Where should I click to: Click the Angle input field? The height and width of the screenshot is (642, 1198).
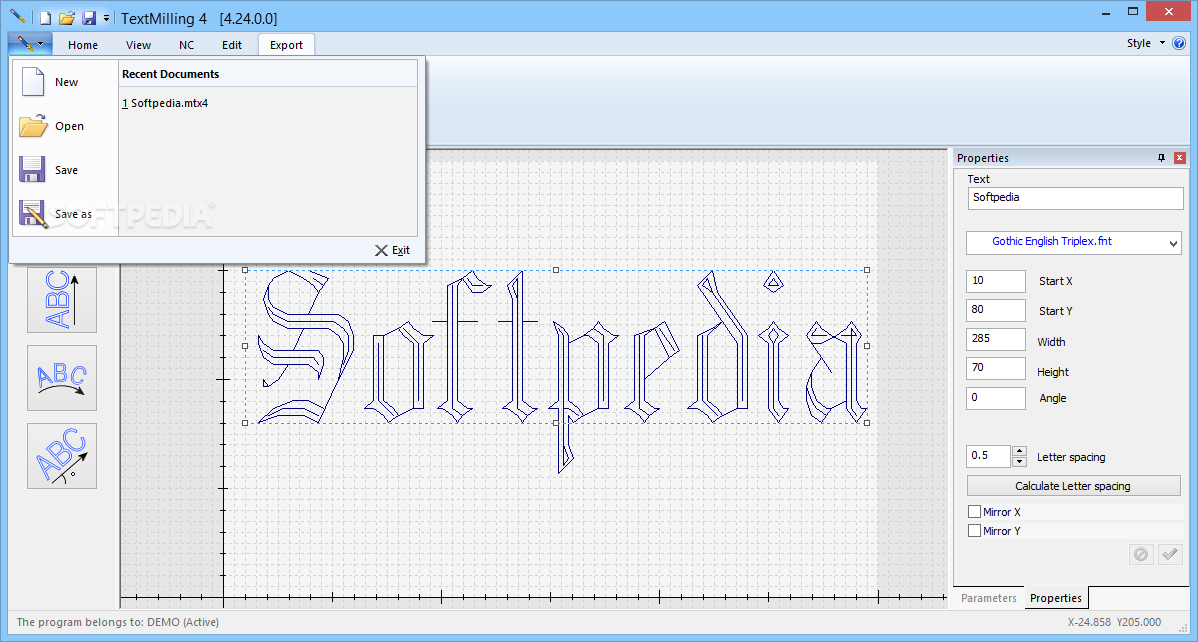click(996, 398)
